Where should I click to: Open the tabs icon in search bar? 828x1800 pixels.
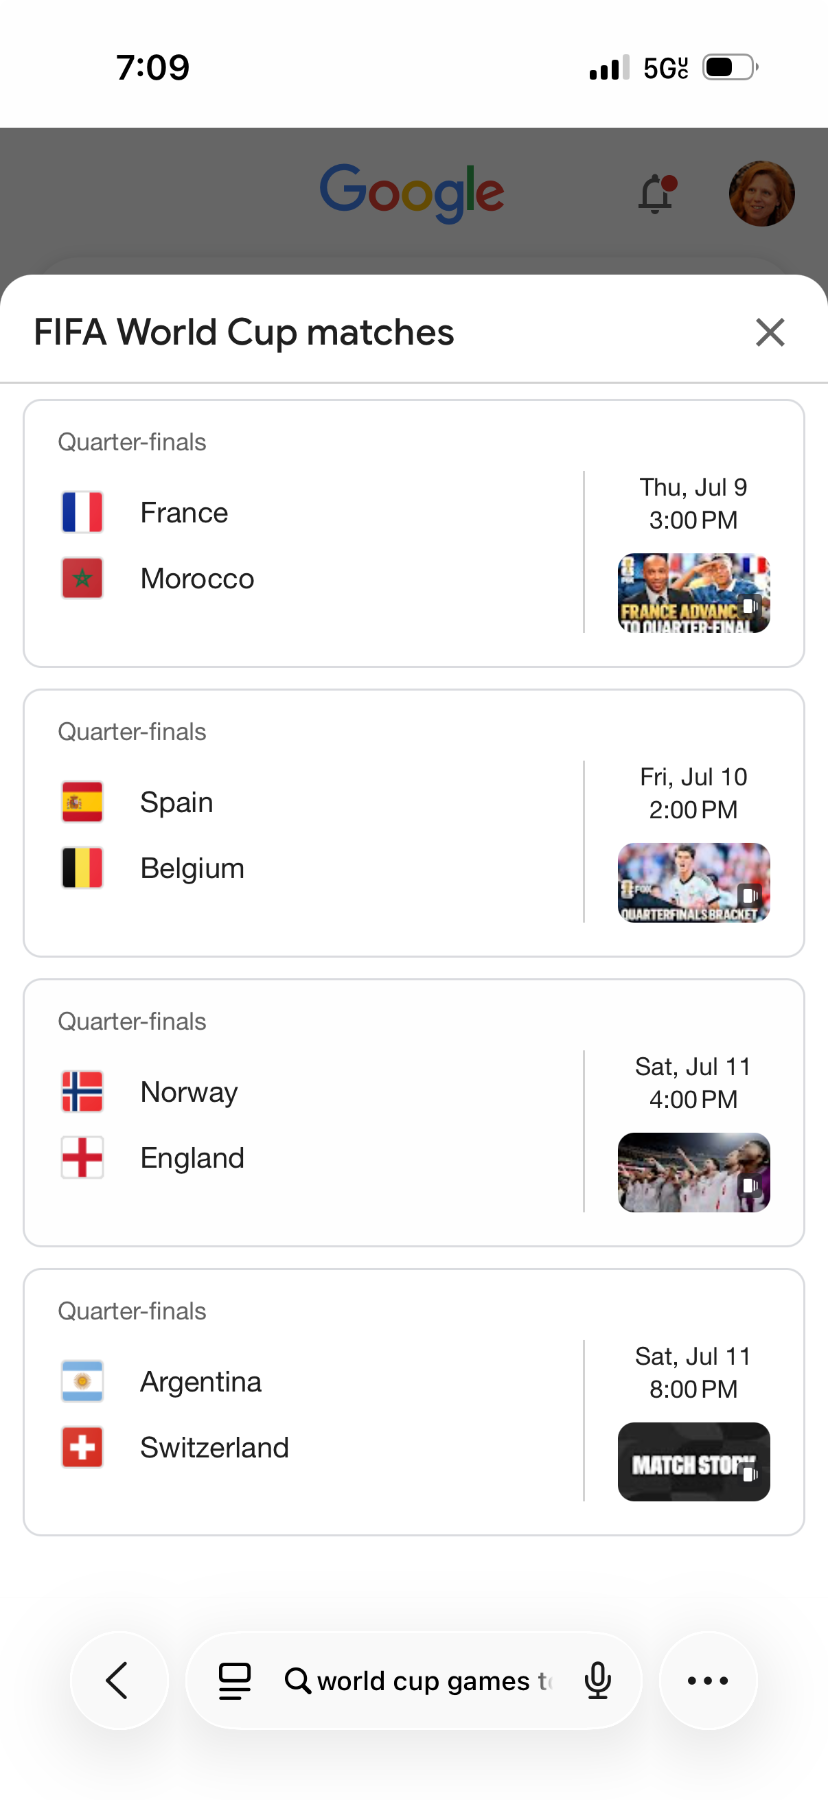(x=235, y=1681)
